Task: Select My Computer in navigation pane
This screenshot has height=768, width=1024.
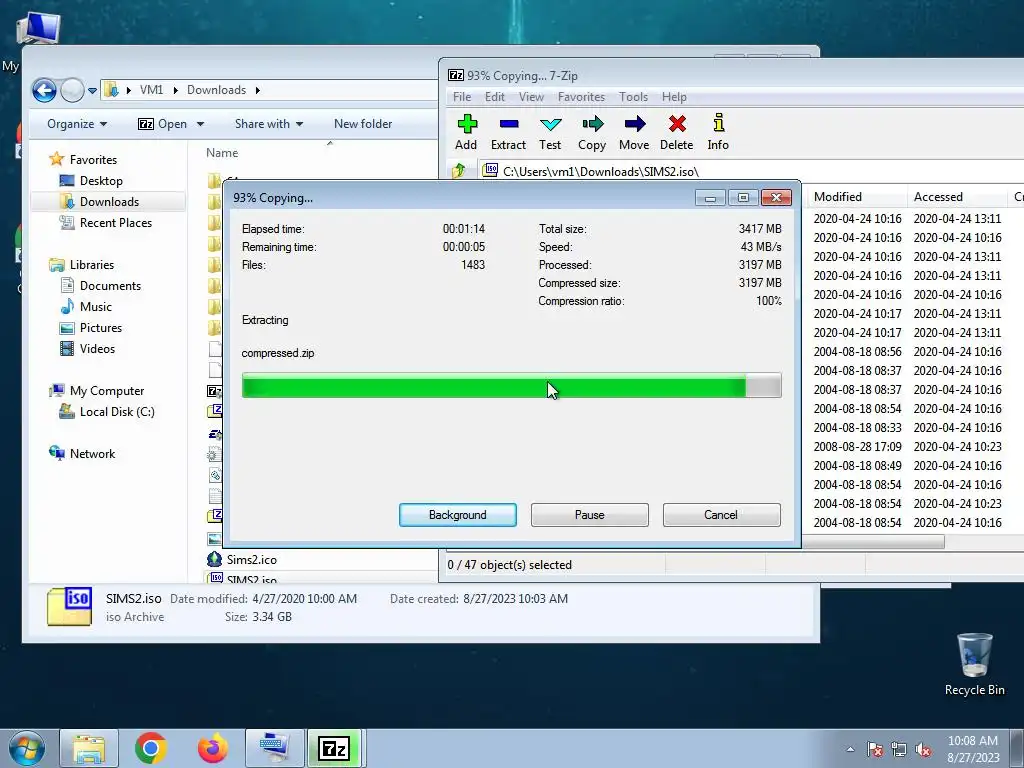Action: pyautogui.click(x=106, y=391)
